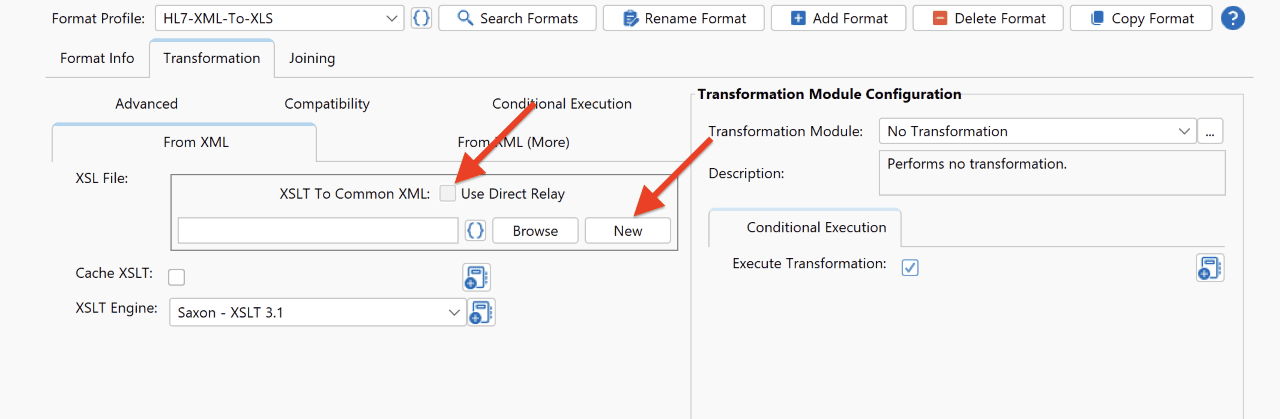The image size is (1280, 419).
Task: Click the settings icon next to Cache XSLT
Action: point(476,277)
